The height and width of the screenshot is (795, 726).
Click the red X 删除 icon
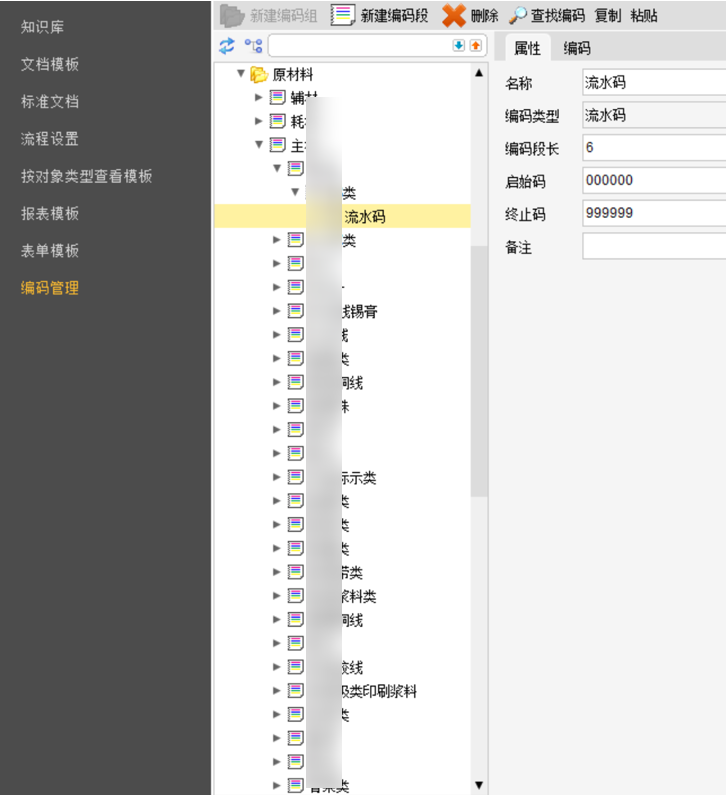(x=454, y=15)
